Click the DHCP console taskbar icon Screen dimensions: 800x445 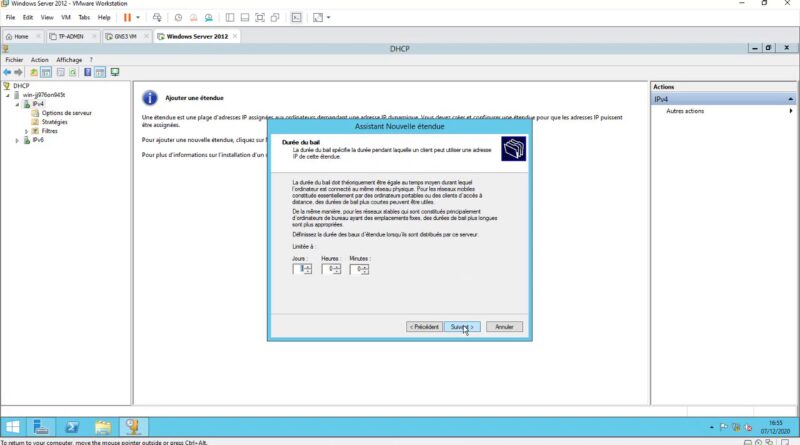point(133,427)
